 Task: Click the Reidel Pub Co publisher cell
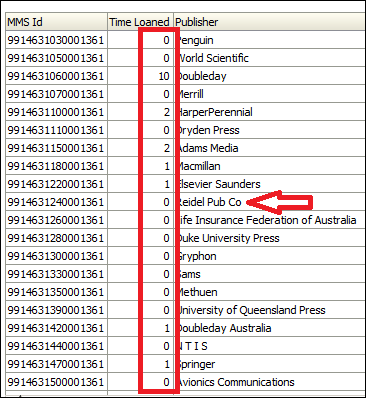click(269, 202)
